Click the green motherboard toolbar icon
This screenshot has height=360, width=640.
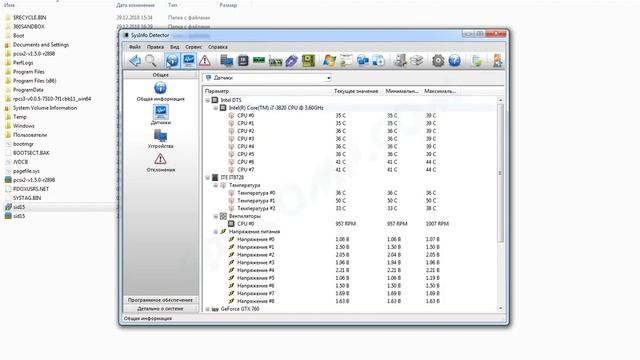(x=308, y=61)
